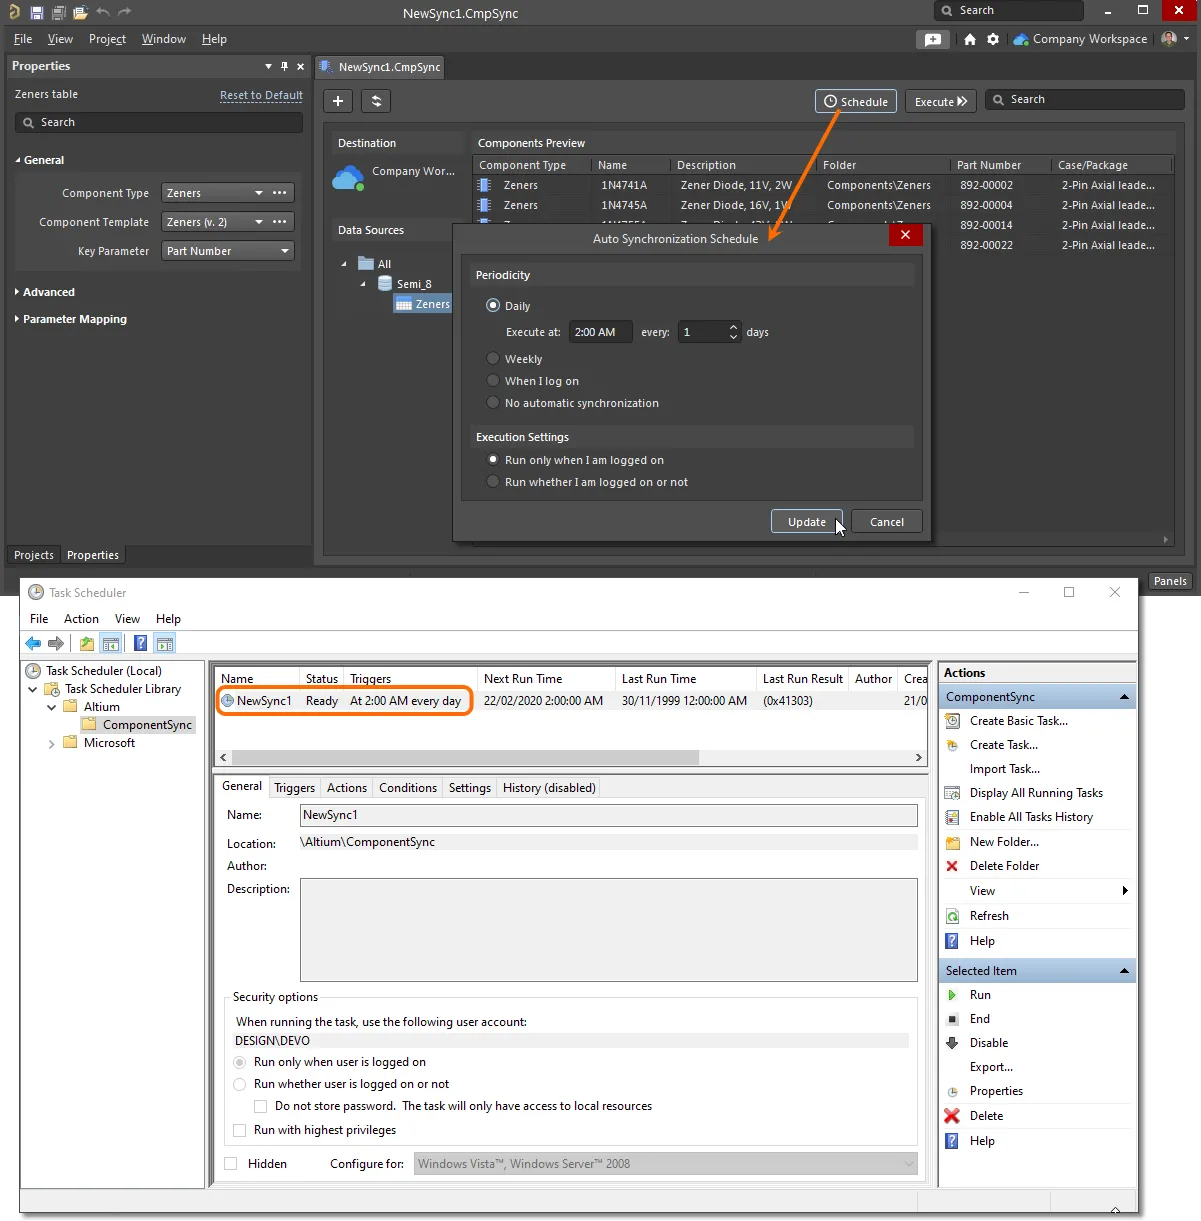The image size is (1201, 1221).
Task: Click the Save icon in the Altium title bar
Action: pos(36,12)
